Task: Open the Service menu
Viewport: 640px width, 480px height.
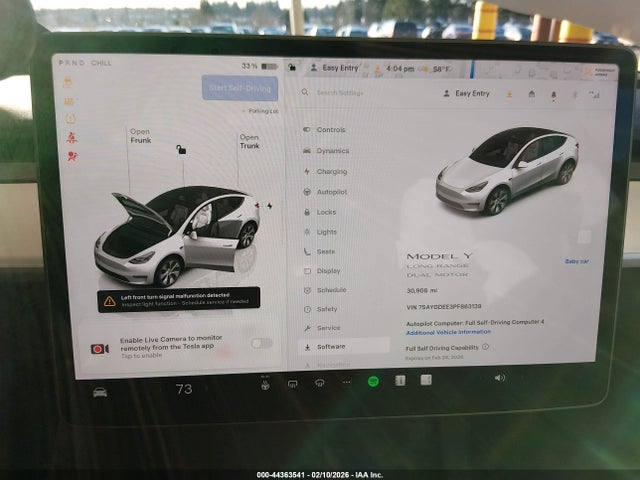Action: coord(322,328)
